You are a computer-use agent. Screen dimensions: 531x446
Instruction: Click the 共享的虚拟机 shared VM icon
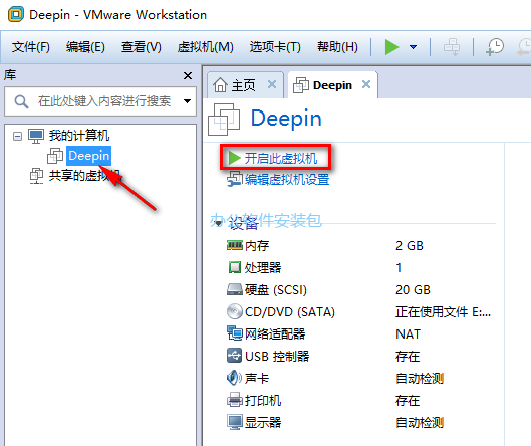(x=36, y=176)
